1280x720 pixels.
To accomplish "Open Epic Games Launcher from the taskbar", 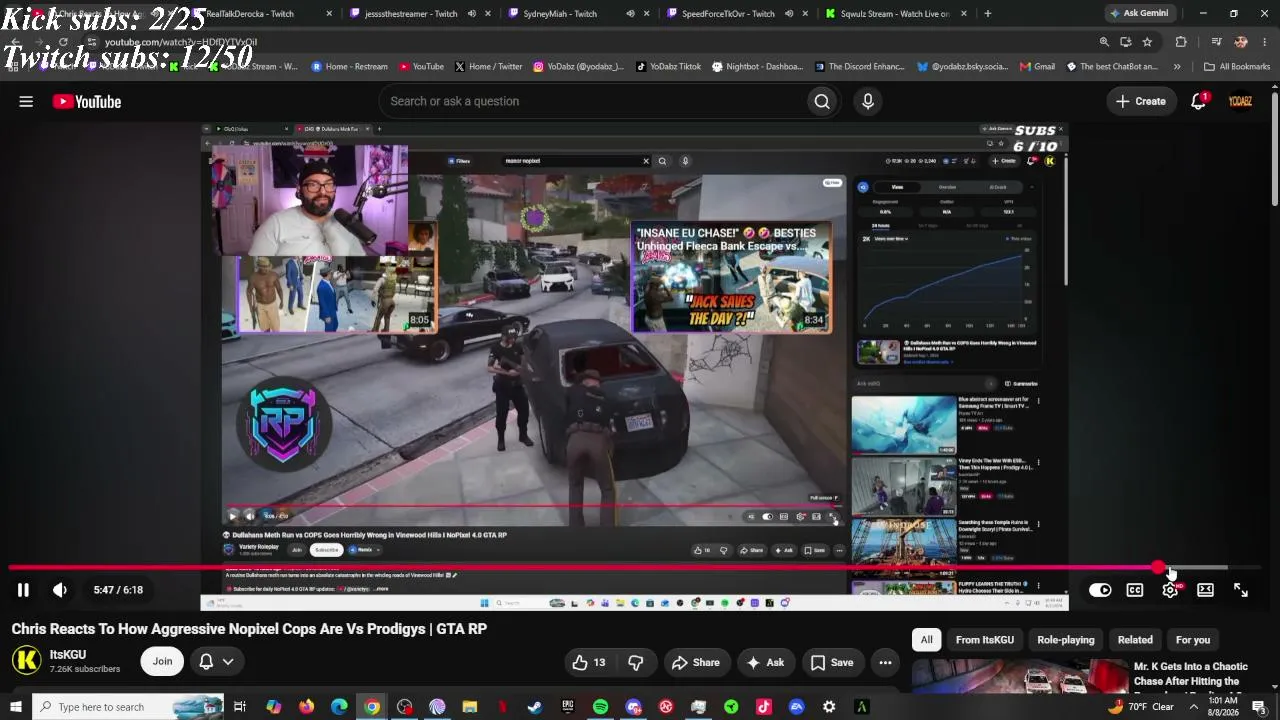I will pos(568,707).
